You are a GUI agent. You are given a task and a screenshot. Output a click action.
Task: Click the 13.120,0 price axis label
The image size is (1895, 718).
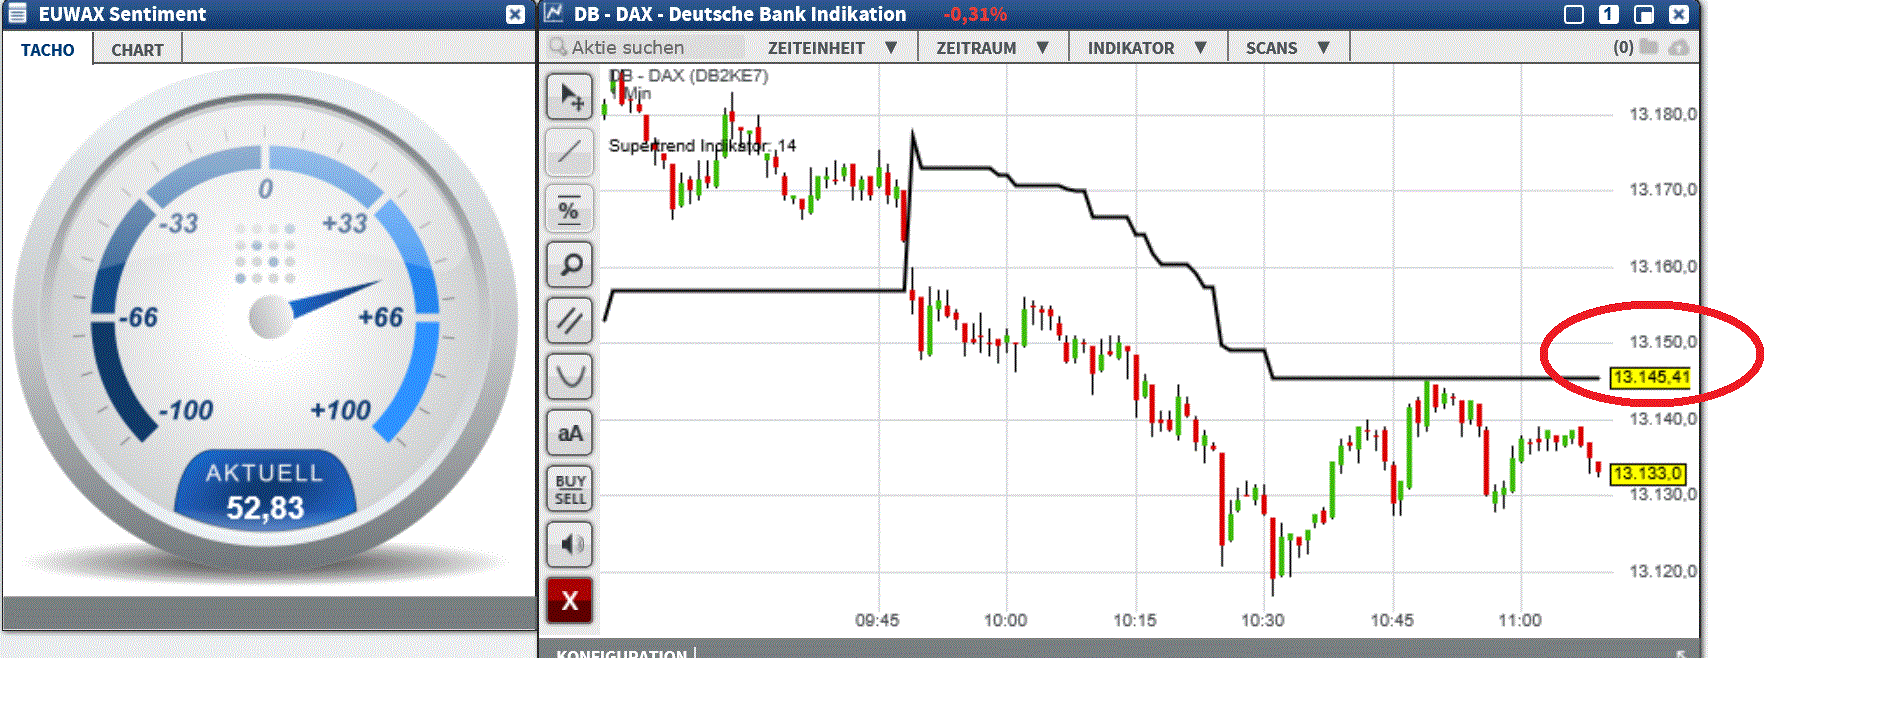pyautogui.click(x=1663, y=571)
